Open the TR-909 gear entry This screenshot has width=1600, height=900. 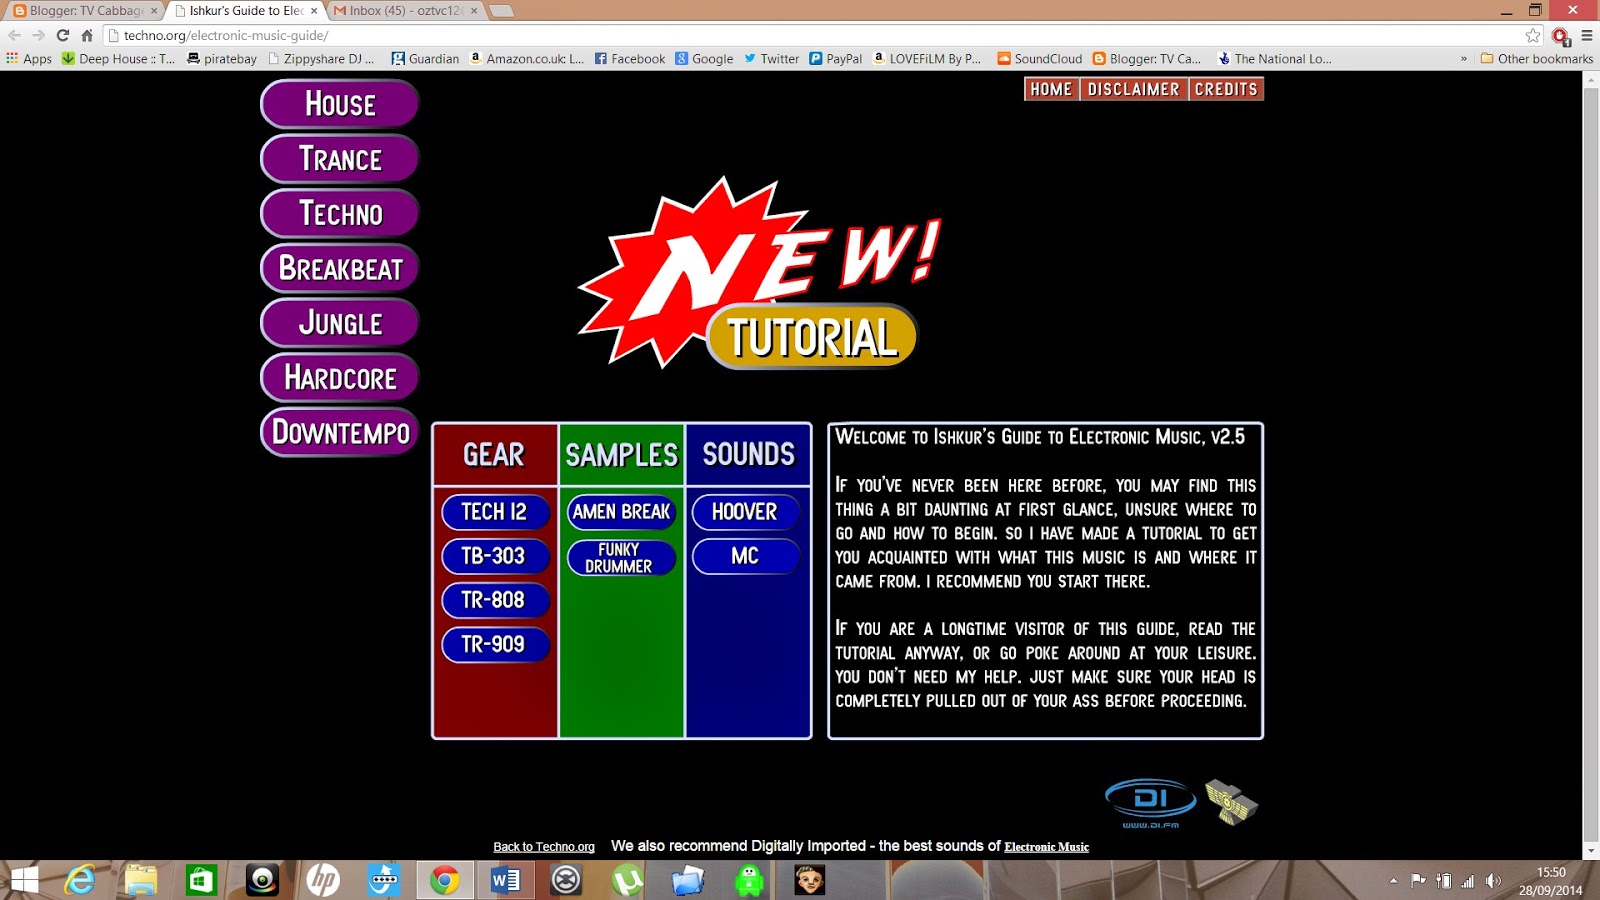pyautogui.click(x=496, y=644)
